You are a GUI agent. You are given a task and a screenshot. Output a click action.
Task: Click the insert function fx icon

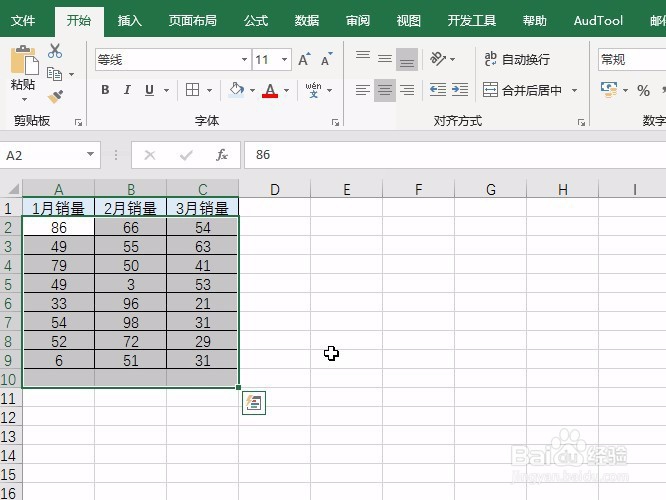coord(222,155)
